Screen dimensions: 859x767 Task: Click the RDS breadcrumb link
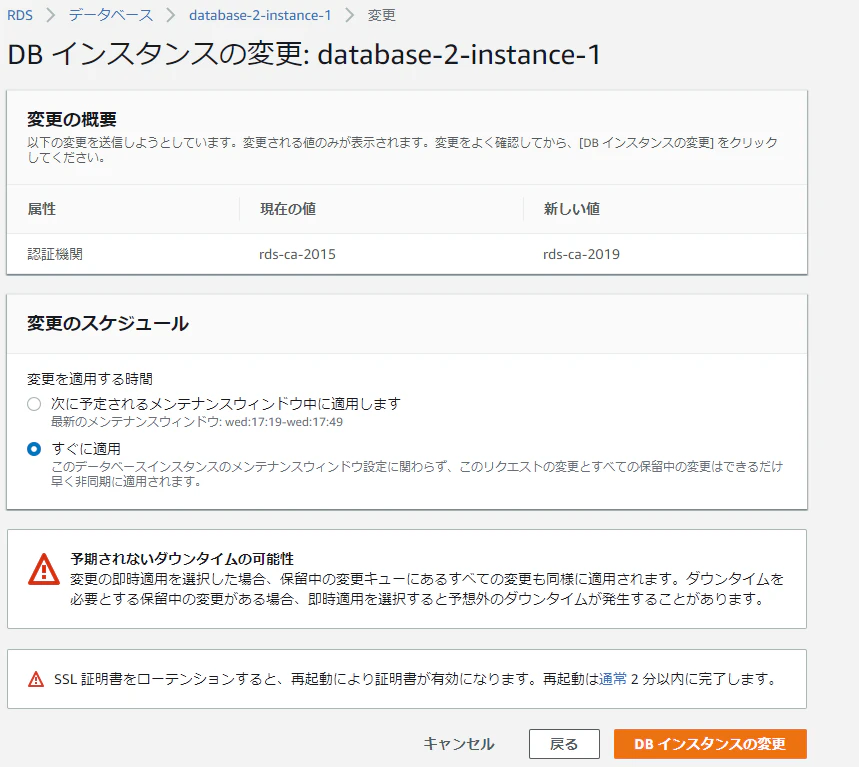pyautogui.click(x=20, y=15)
